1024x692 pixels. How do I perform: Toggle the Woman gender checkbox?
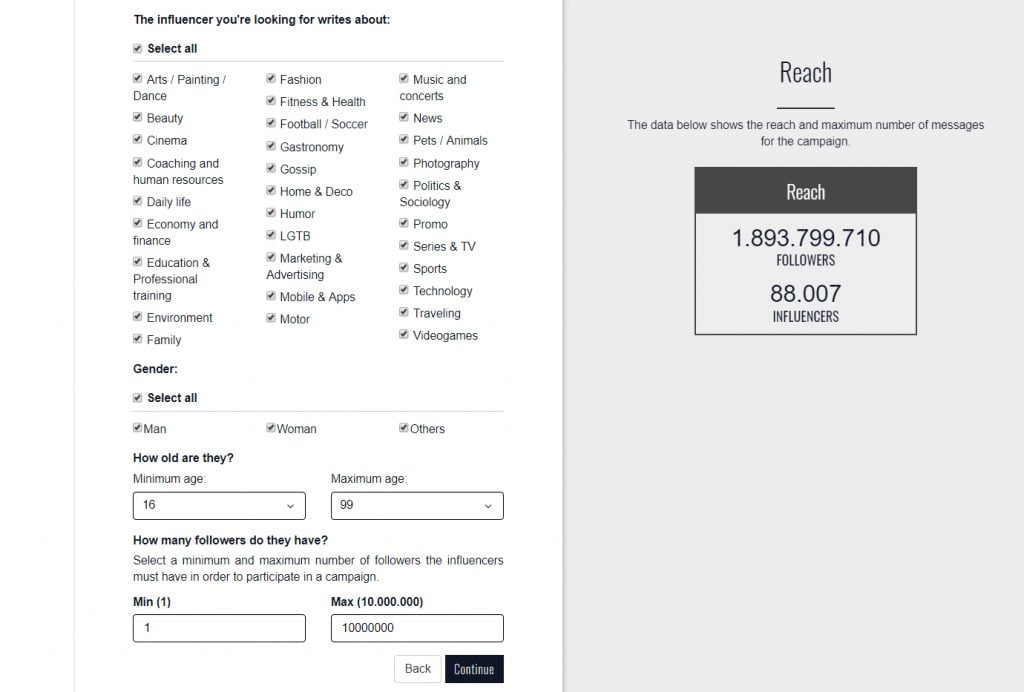click(270, 428)
